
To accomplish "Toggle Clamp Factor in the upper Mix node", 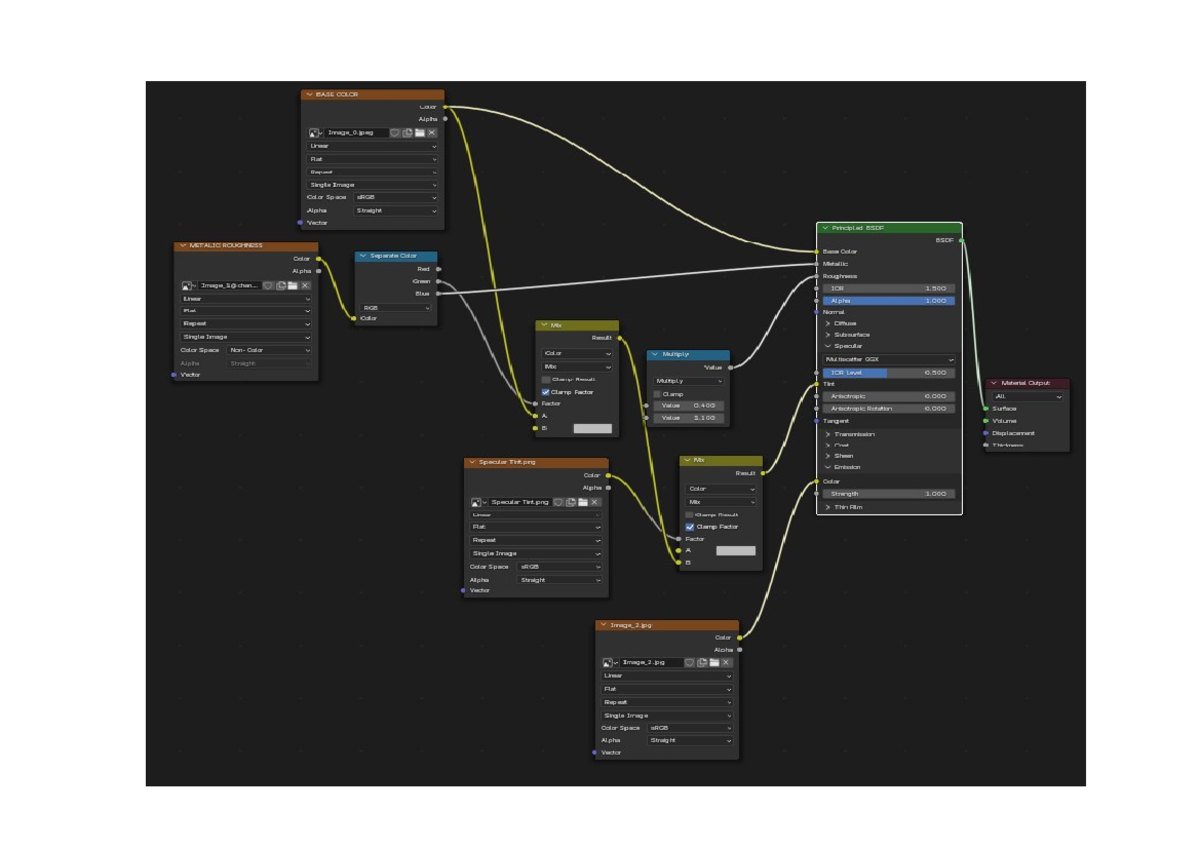I will click(x=546, y=392).
